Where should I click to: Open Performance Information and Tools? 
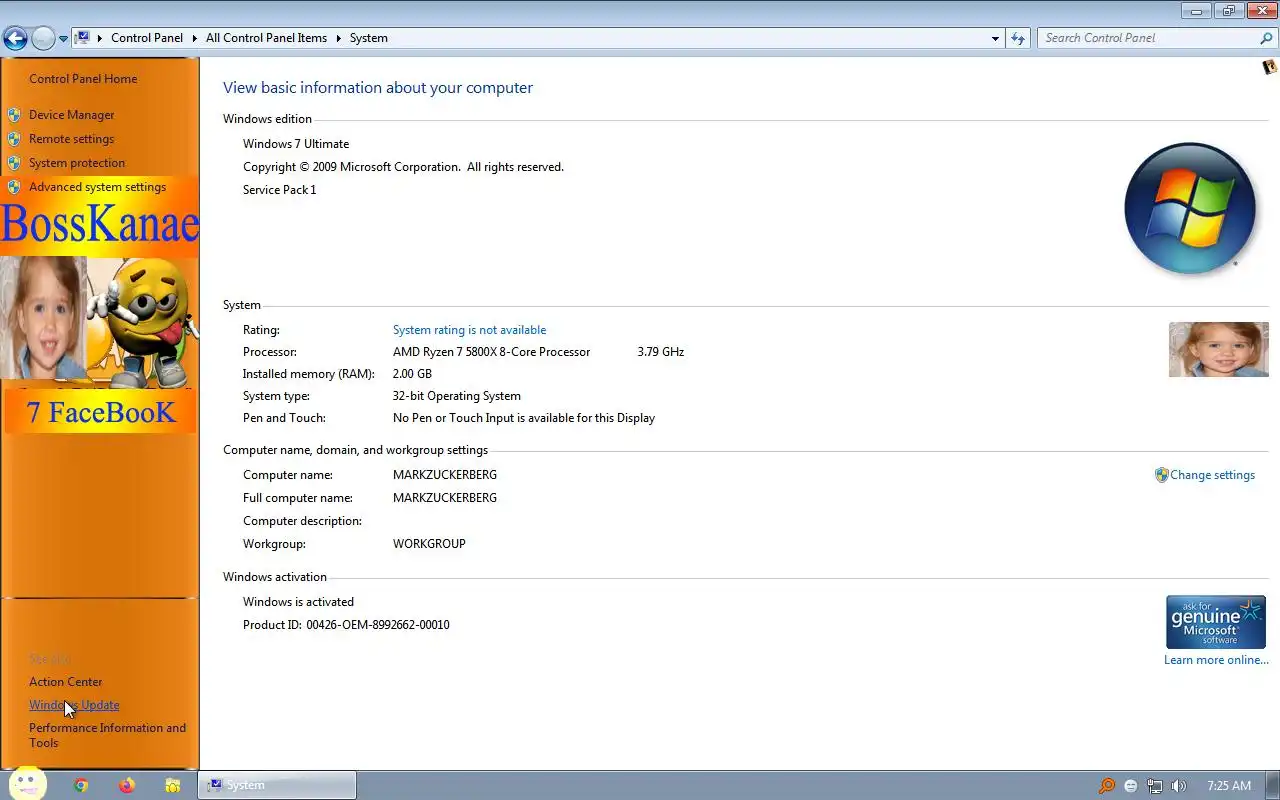click(107, 735)
